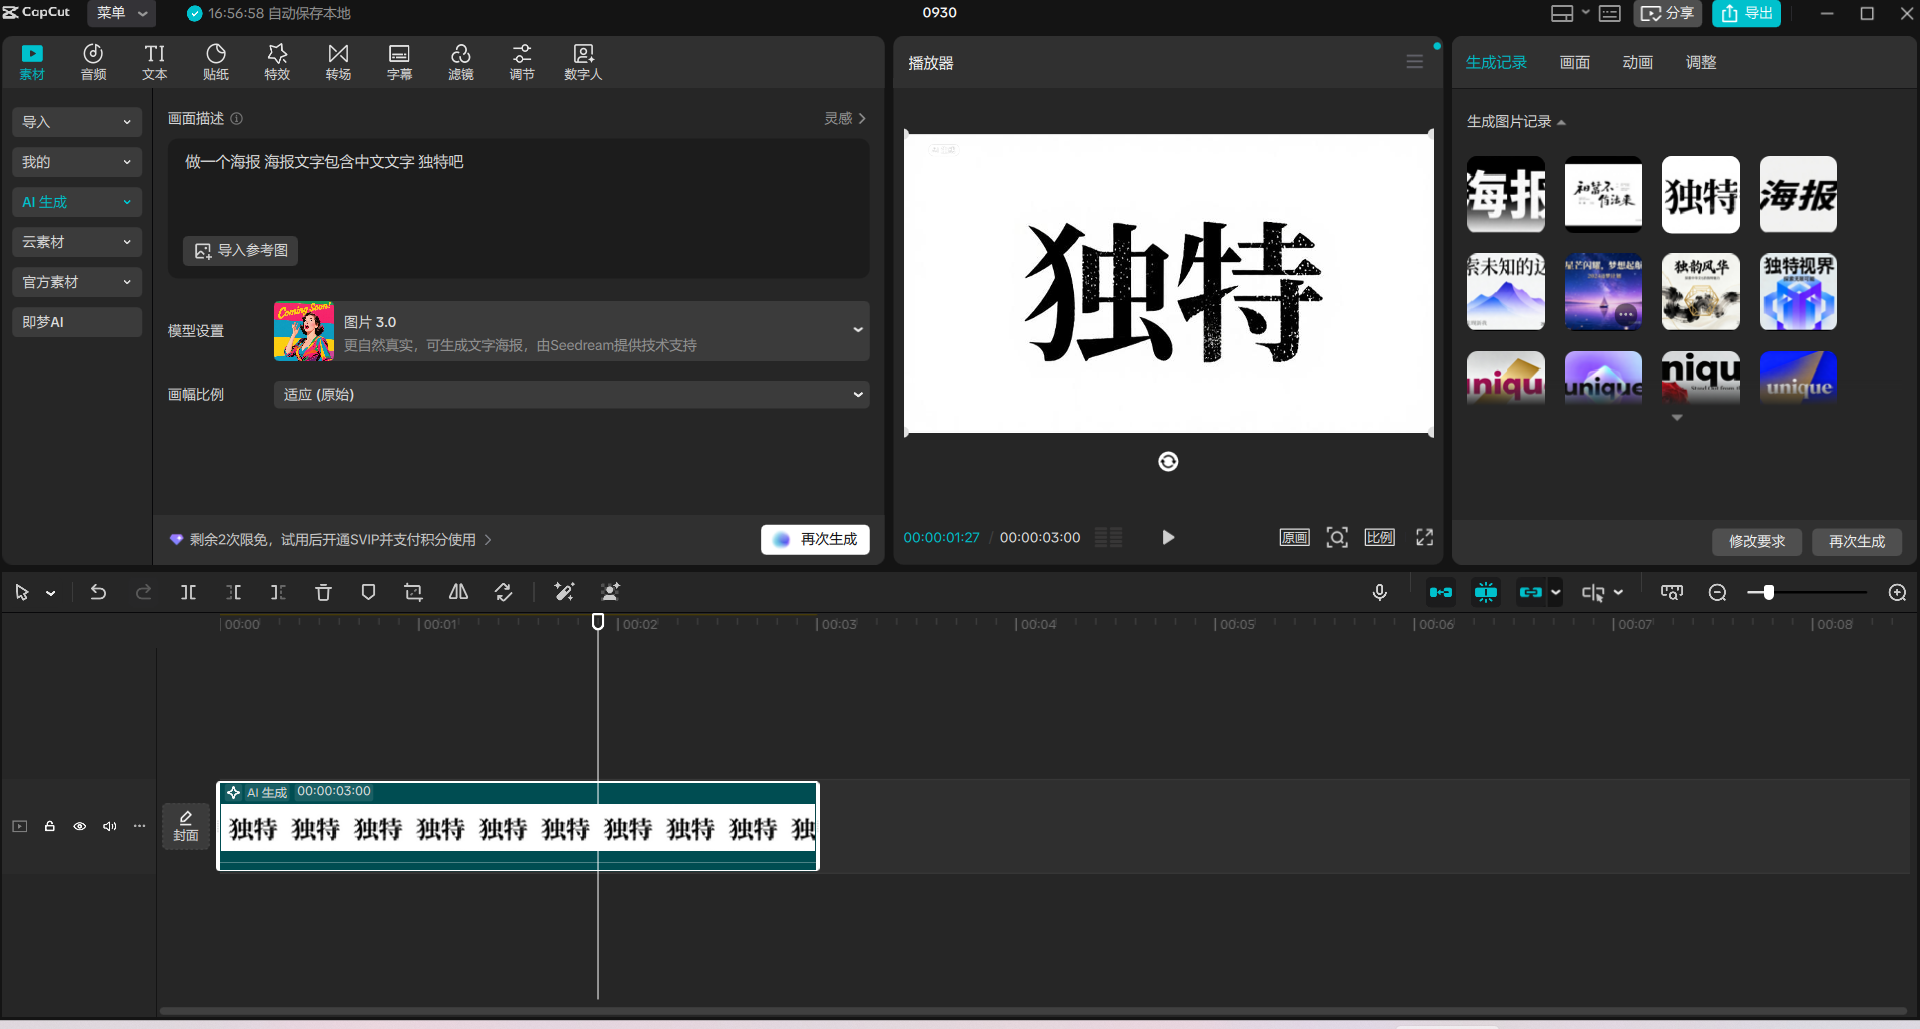Select 即梦AI in the sidebar
This screenshot has width=1920, height=1029.
(77, 322)
